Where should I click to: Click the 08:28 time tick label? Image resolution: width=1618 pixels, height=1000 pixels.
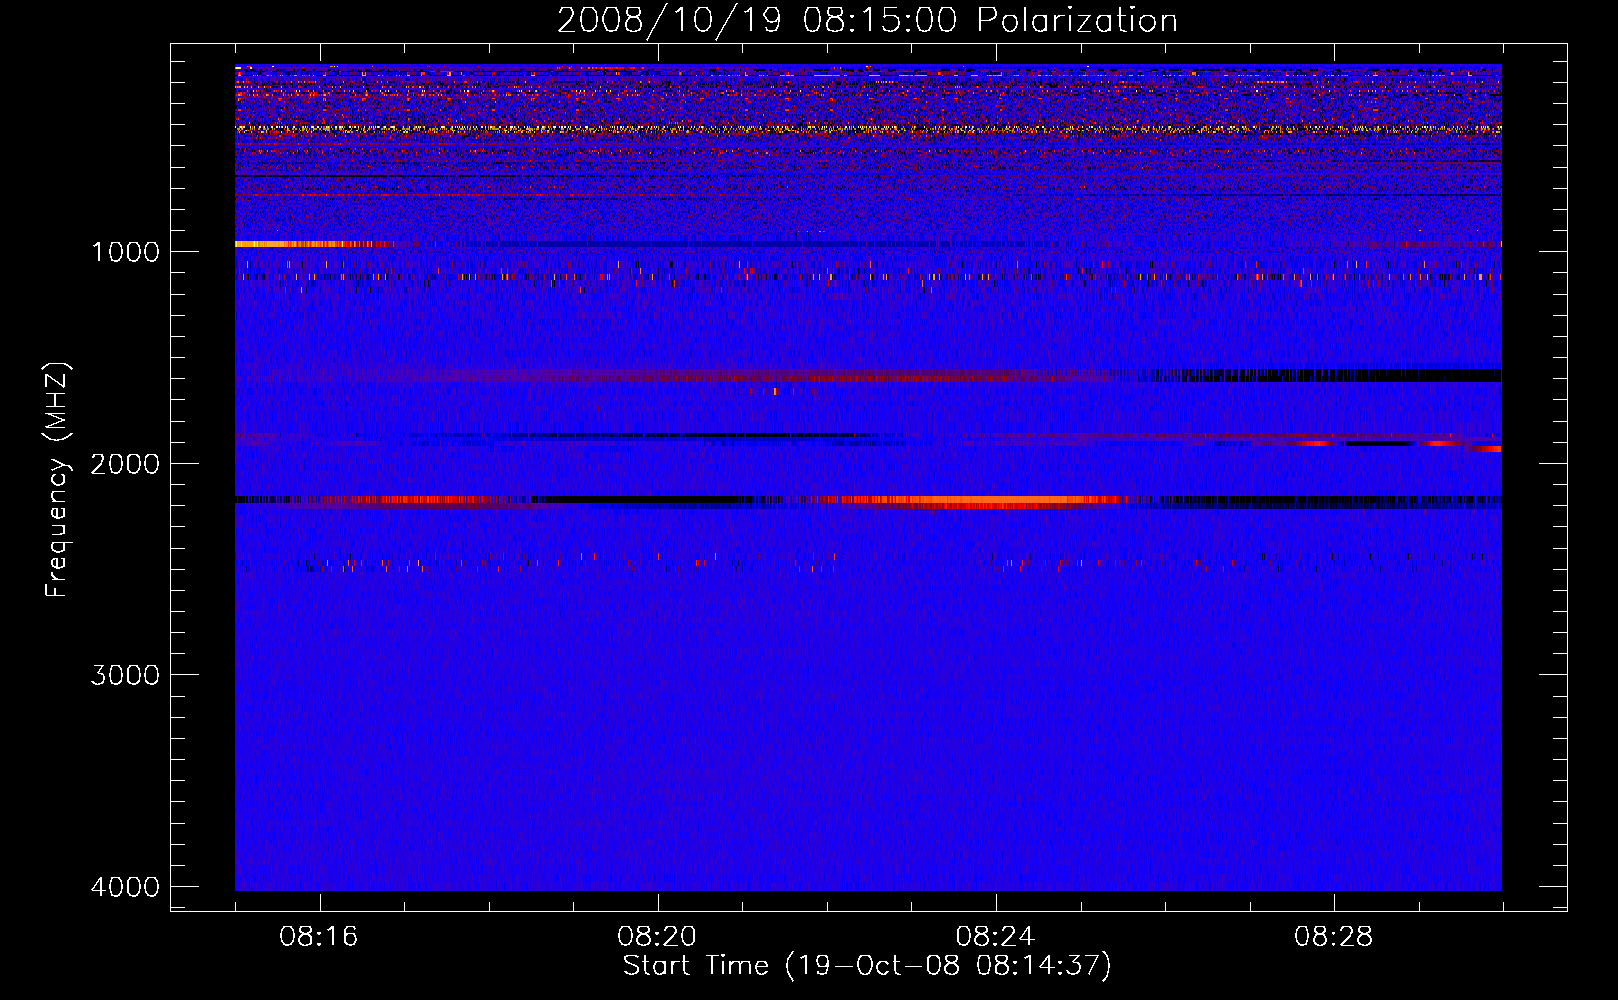coord(1333,937)
